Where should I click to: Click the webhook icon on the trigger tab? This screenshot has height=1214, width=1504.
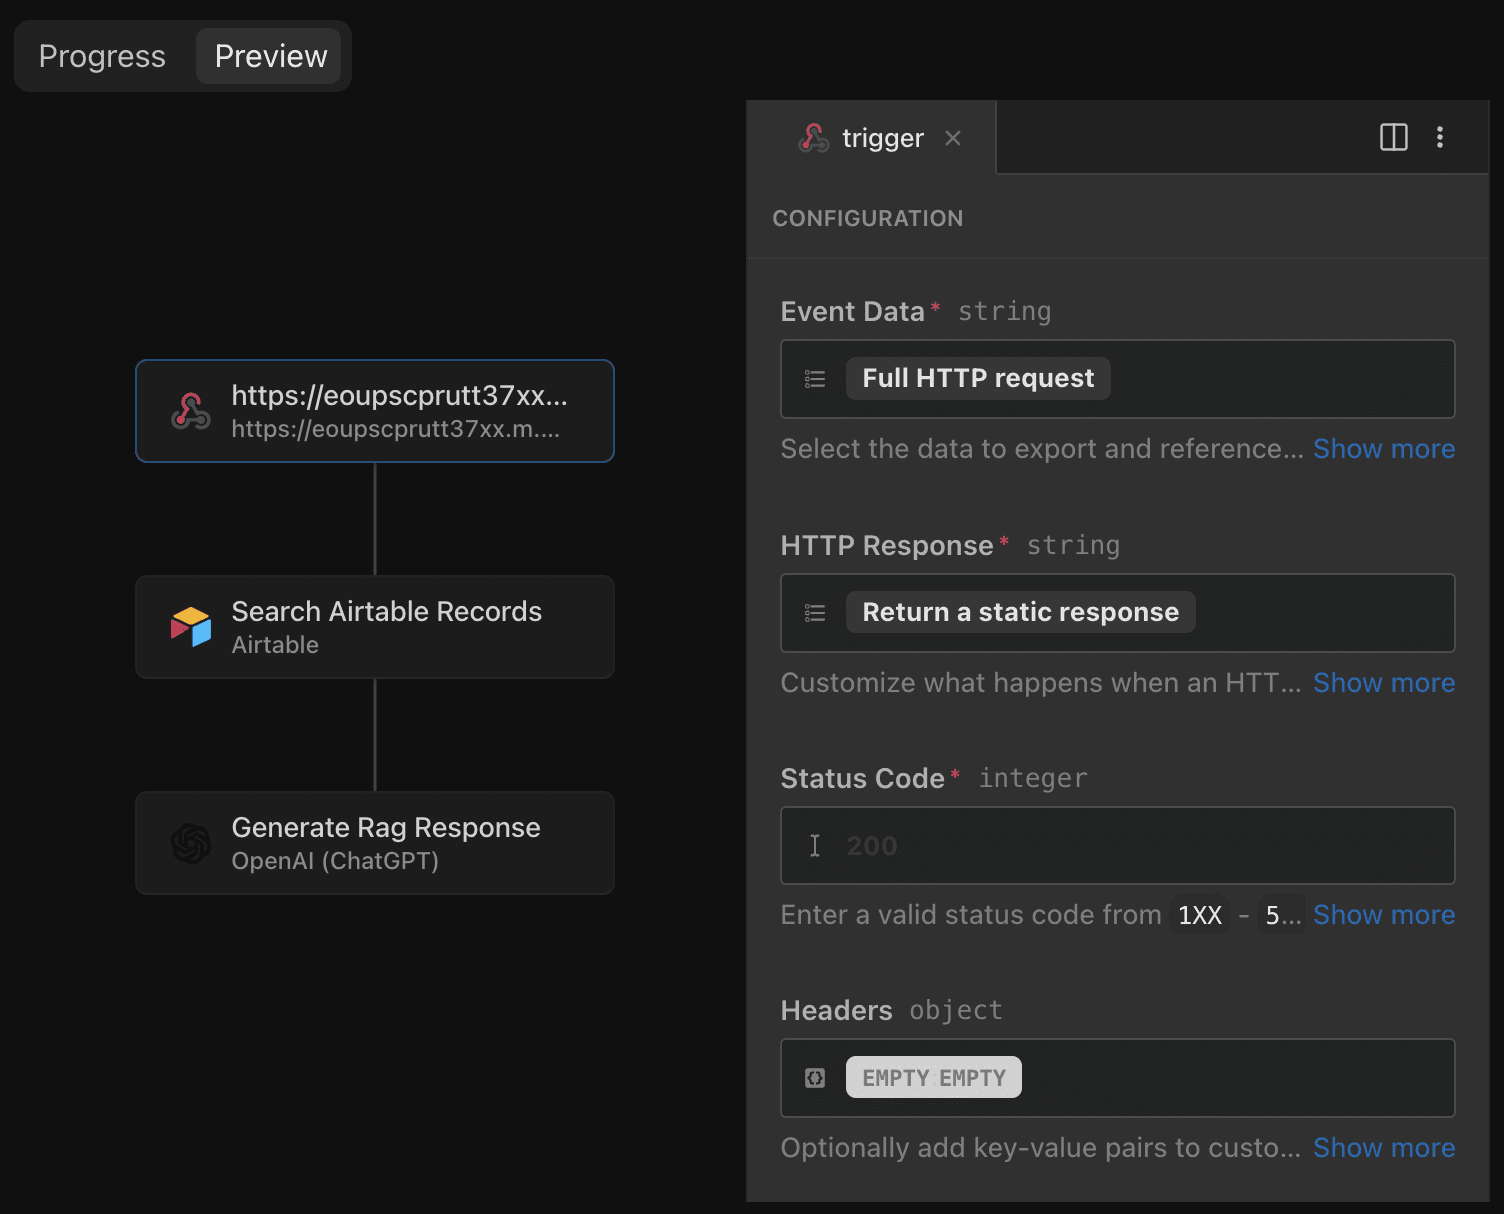click(x=813, y=138)
